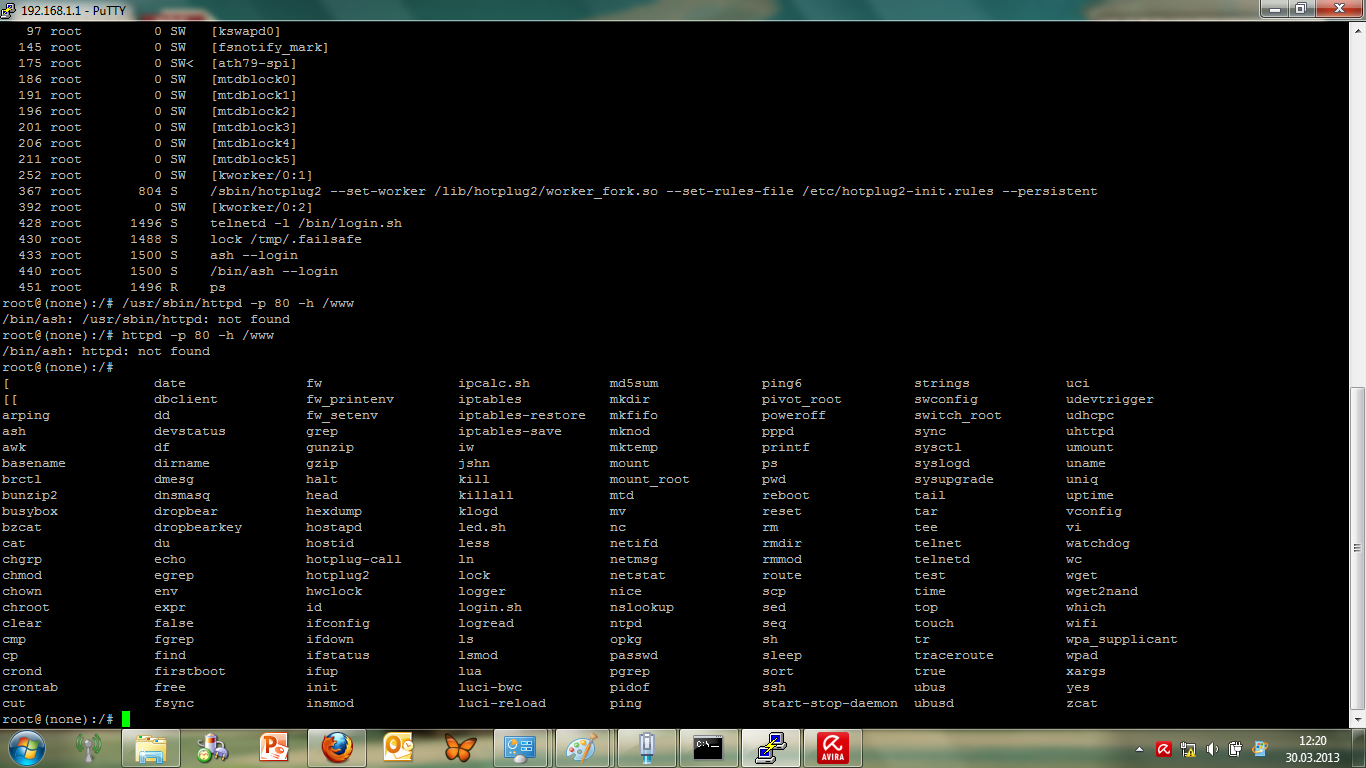This screenshot has height=768, width=1366.
Task: Open Outlook from the taskbar
Action: coord(398,748)
